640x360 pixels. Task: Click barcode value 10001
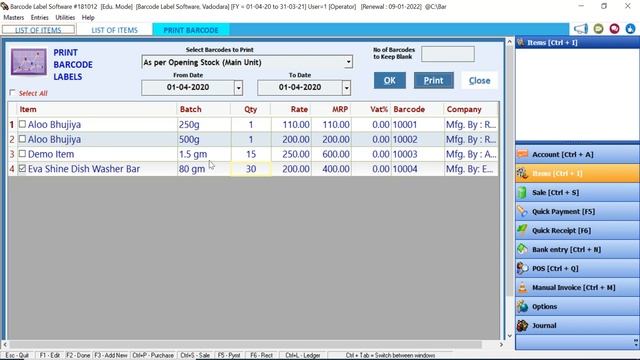pyautogui.click(x=405, y=124)
